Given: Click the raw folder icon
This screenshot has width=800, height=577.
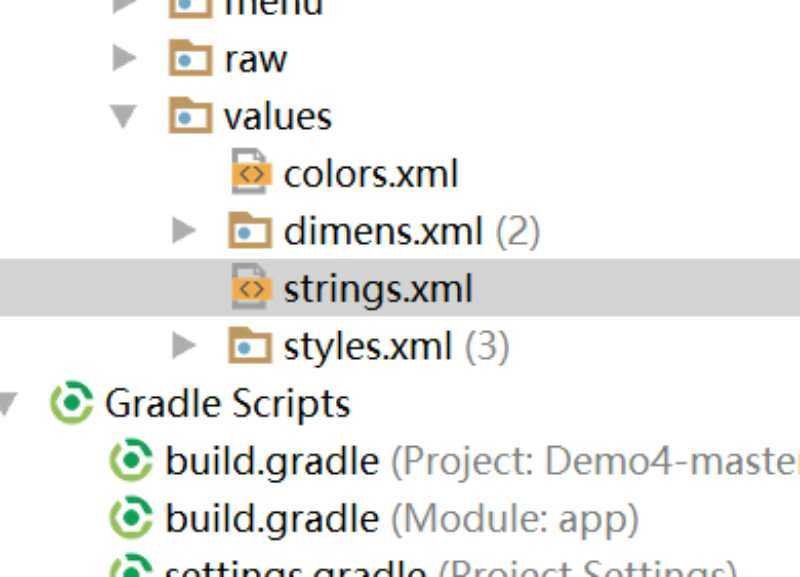Looking at the screenshot, I should click(190, 58).
